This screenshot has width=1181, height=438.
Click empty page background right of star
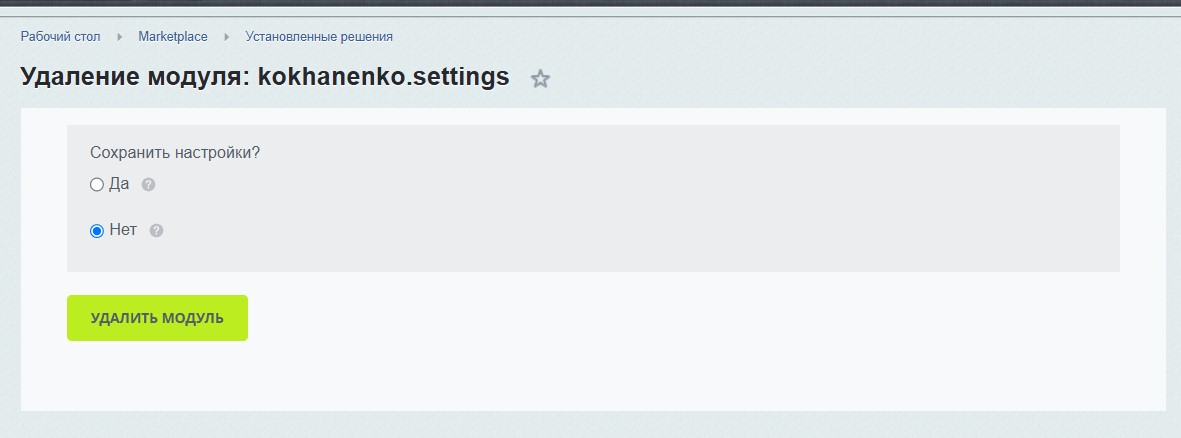click(850, 78)
